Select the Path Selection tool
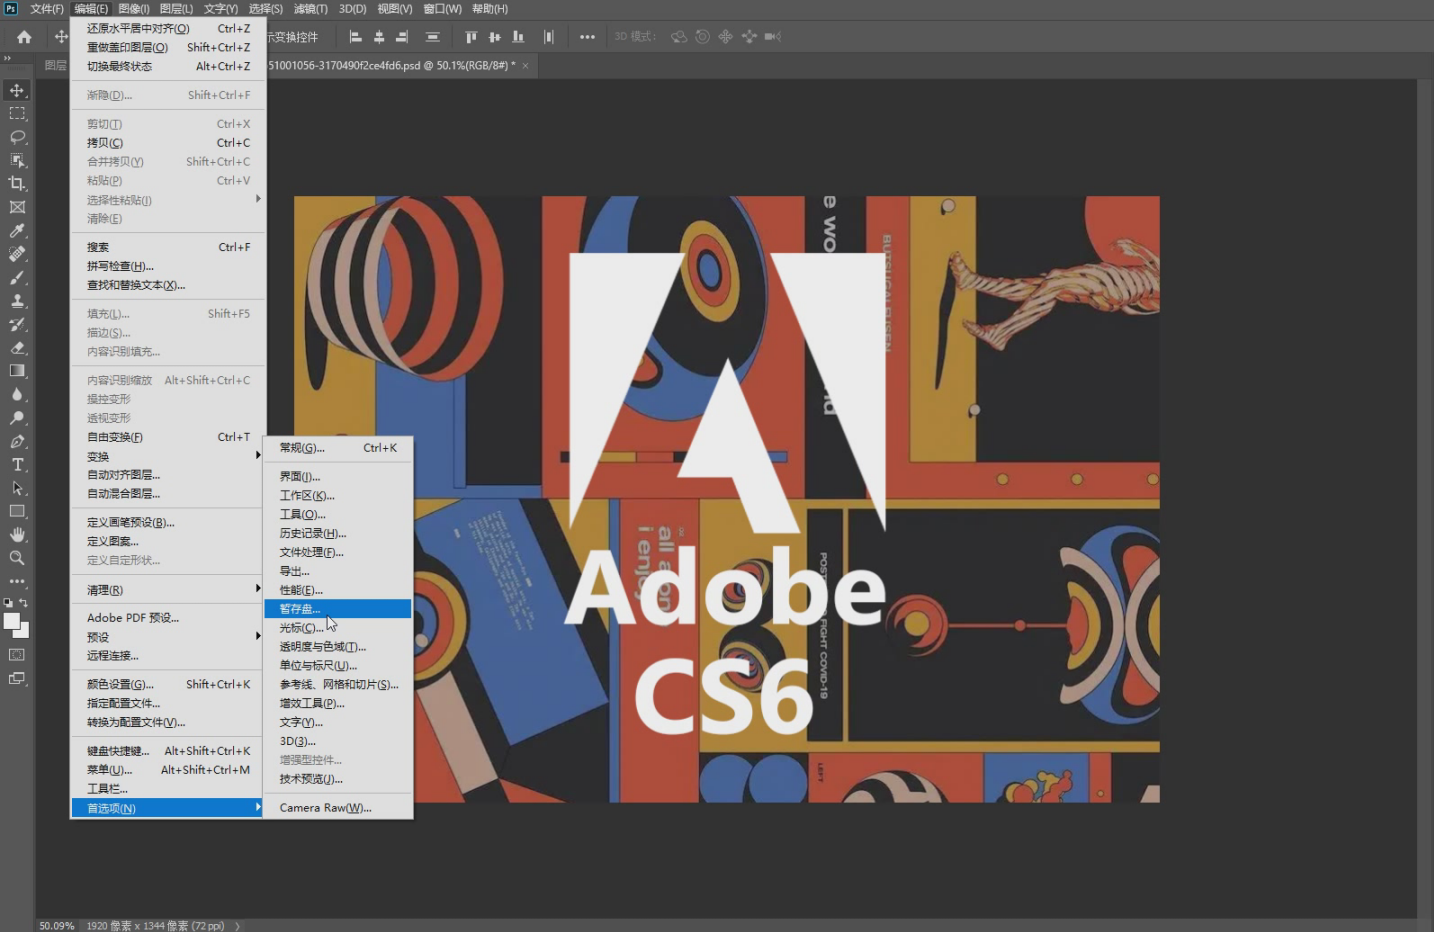 click(x=17, y=488)
